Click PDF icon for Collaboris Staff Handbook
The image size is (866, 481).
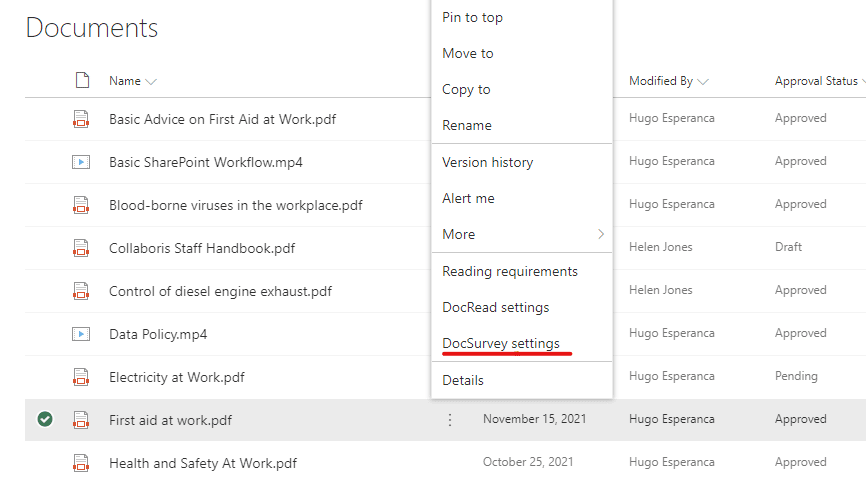tap(81, 248)
